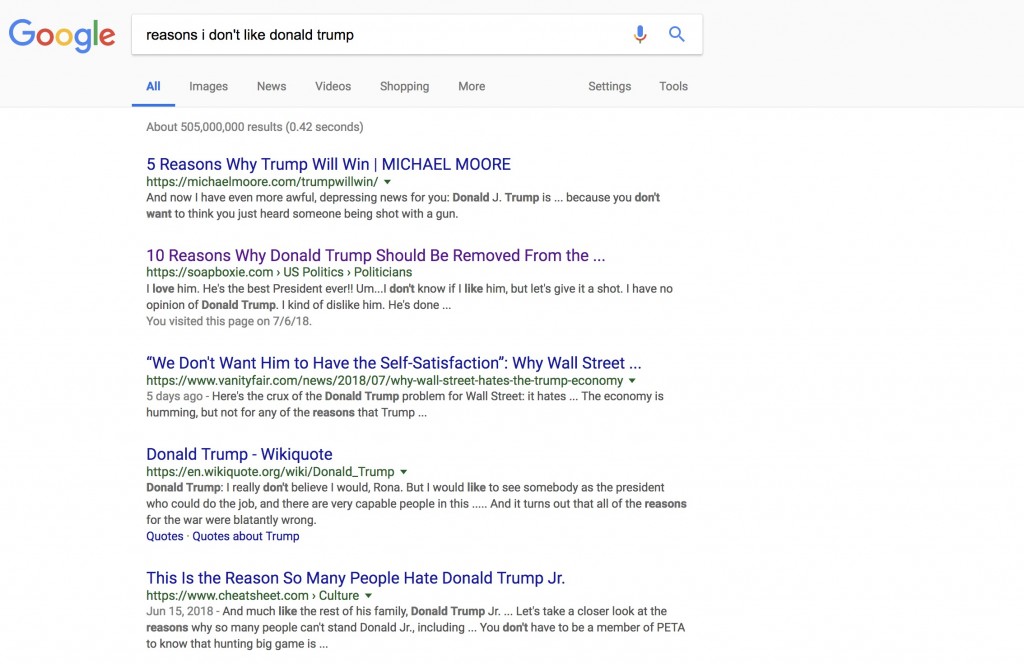1024x664 pixels.
Task: Open "5 Reasons Why Trump Will Win" result
Action: click(328, 164)
